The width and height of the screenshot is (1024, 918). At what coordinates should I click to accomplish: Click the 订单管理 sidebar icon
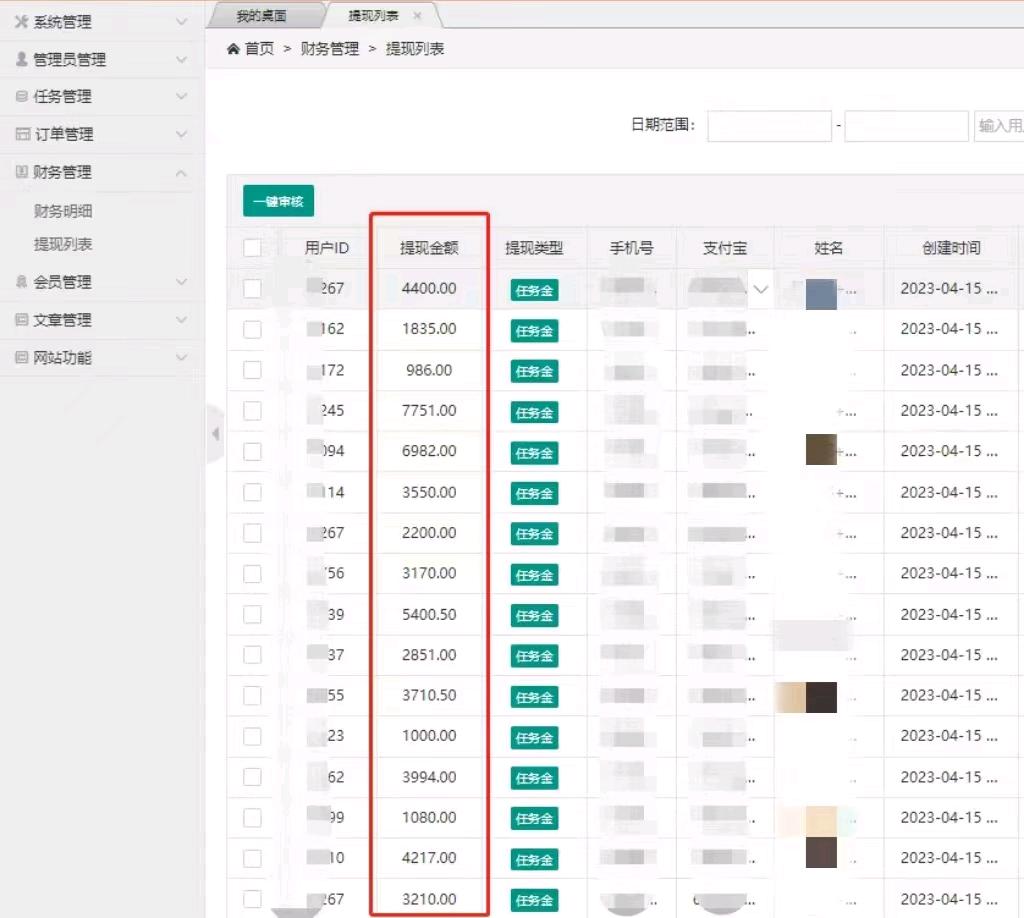pyautogui.click(x=21, y=134)
